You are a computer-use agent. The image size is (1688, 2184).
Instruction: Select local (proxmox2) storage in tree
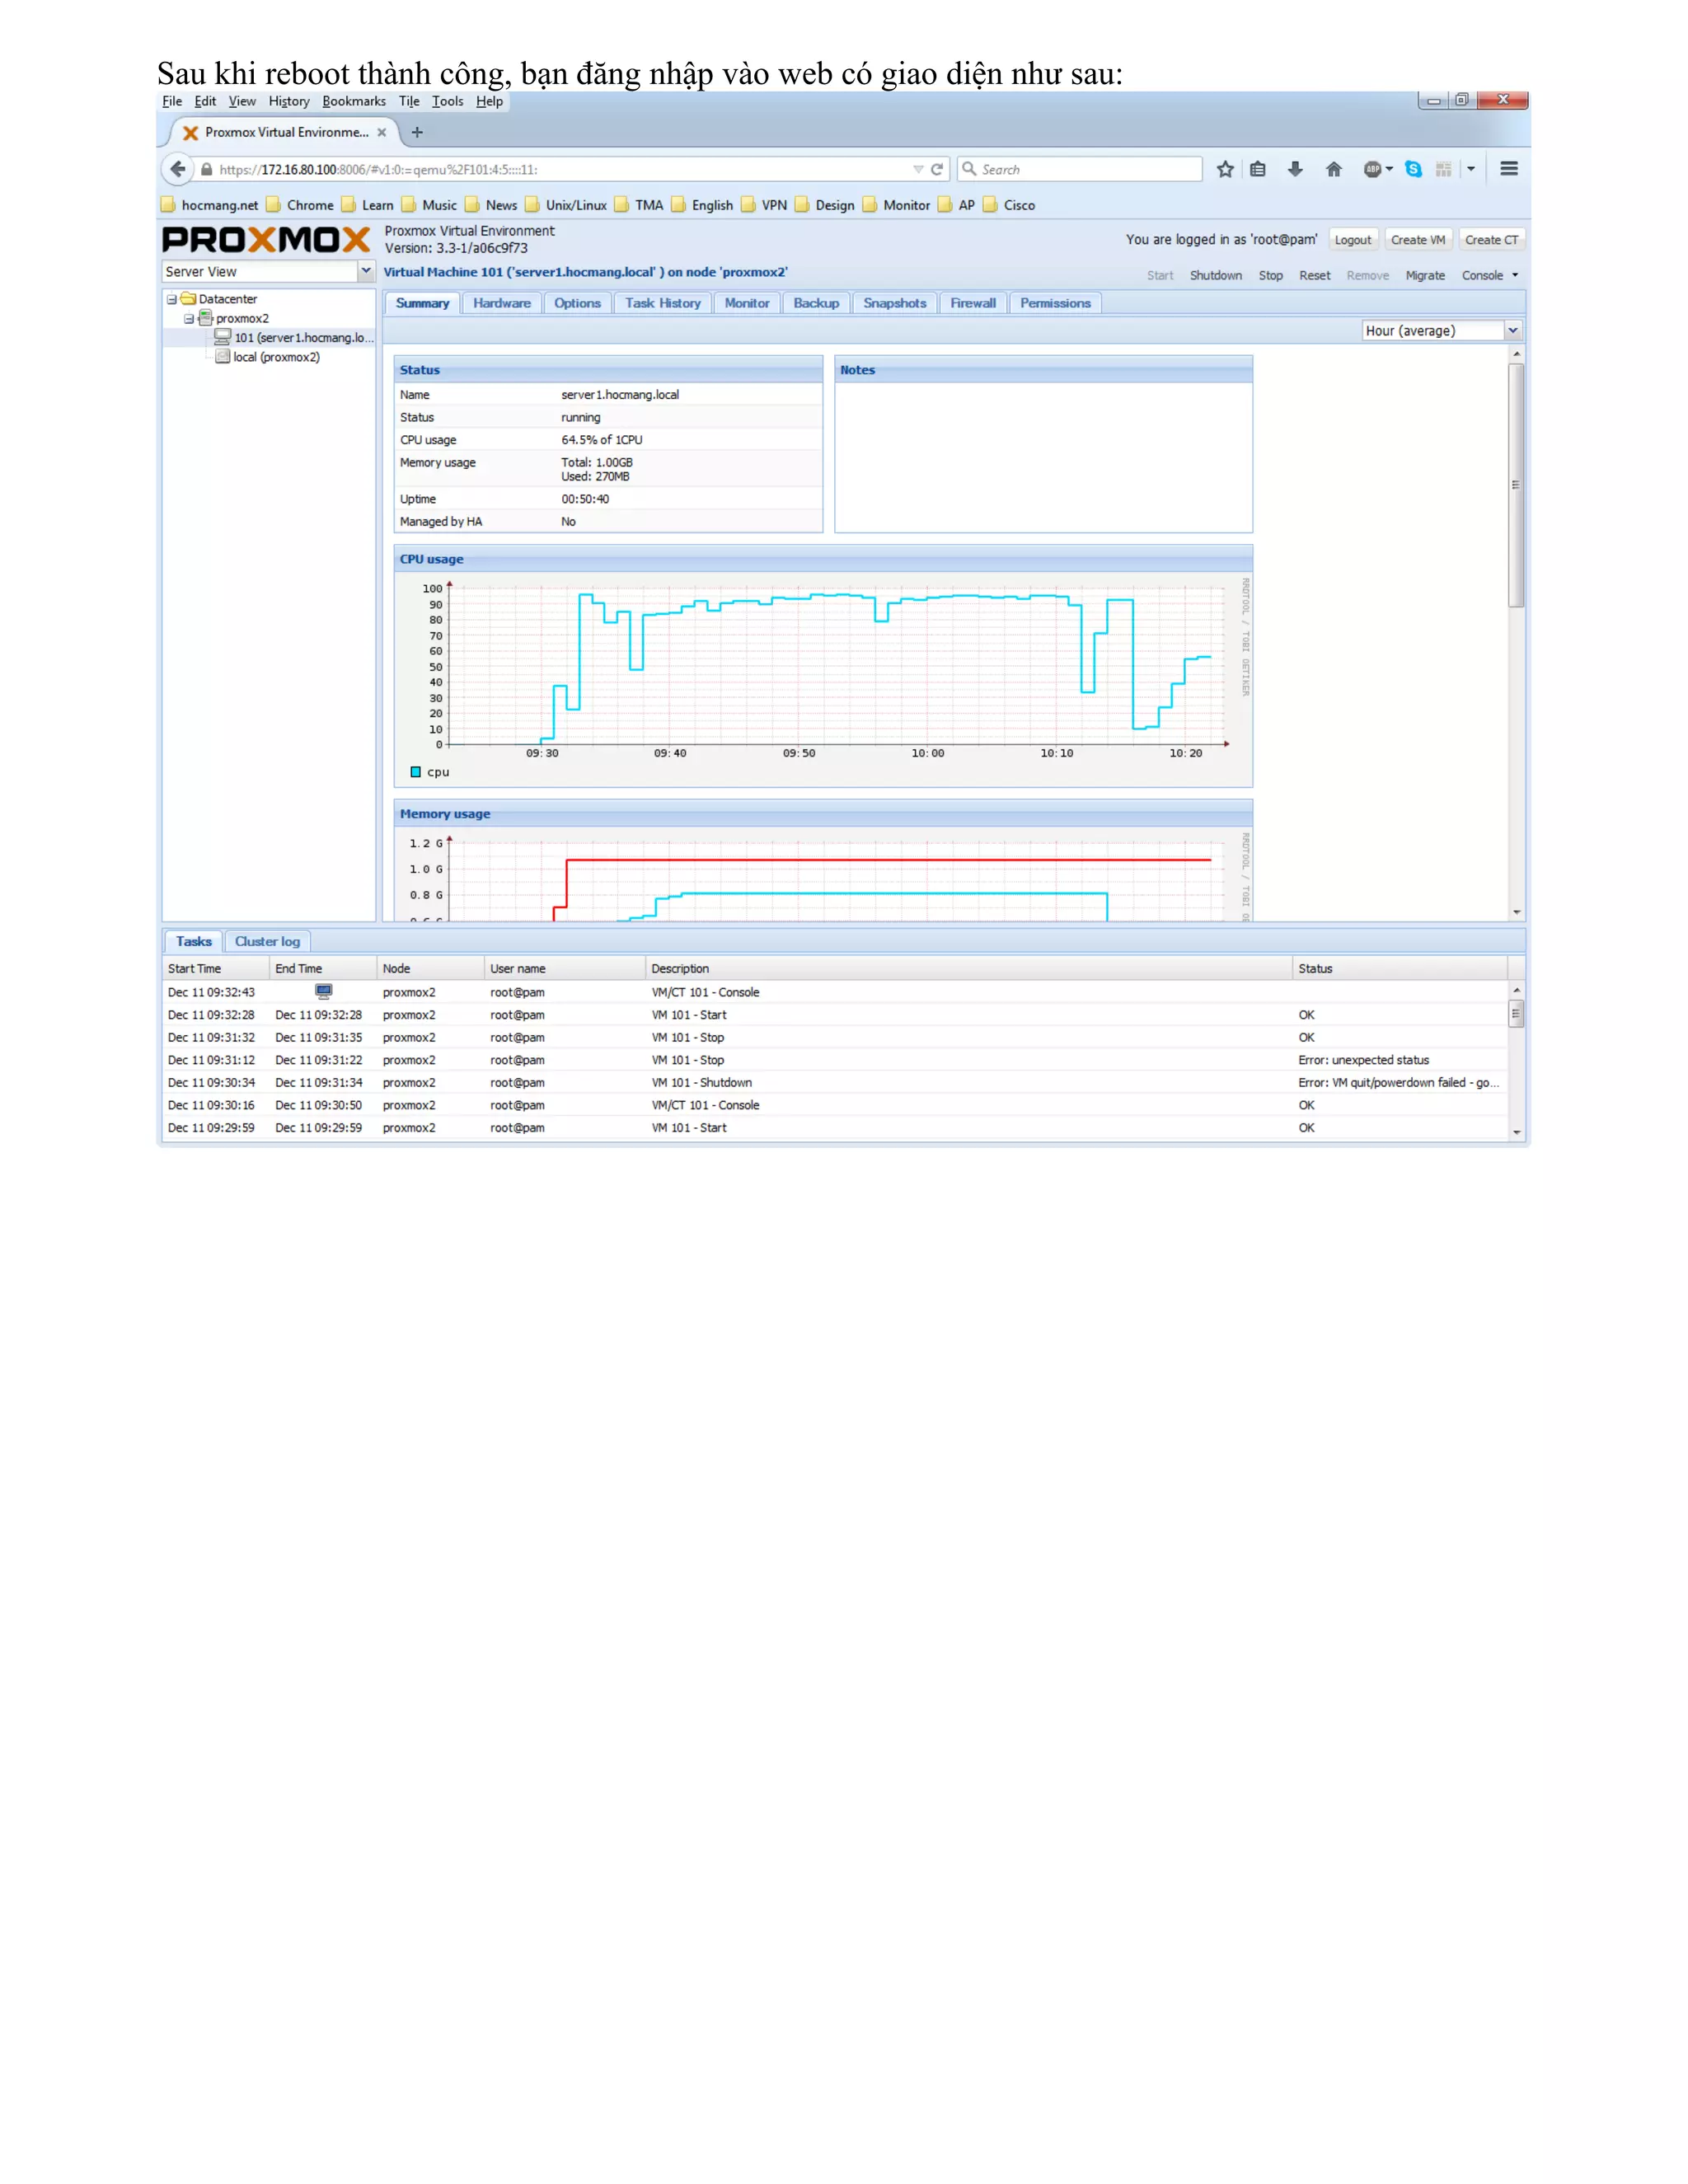[x=276, y=357]
